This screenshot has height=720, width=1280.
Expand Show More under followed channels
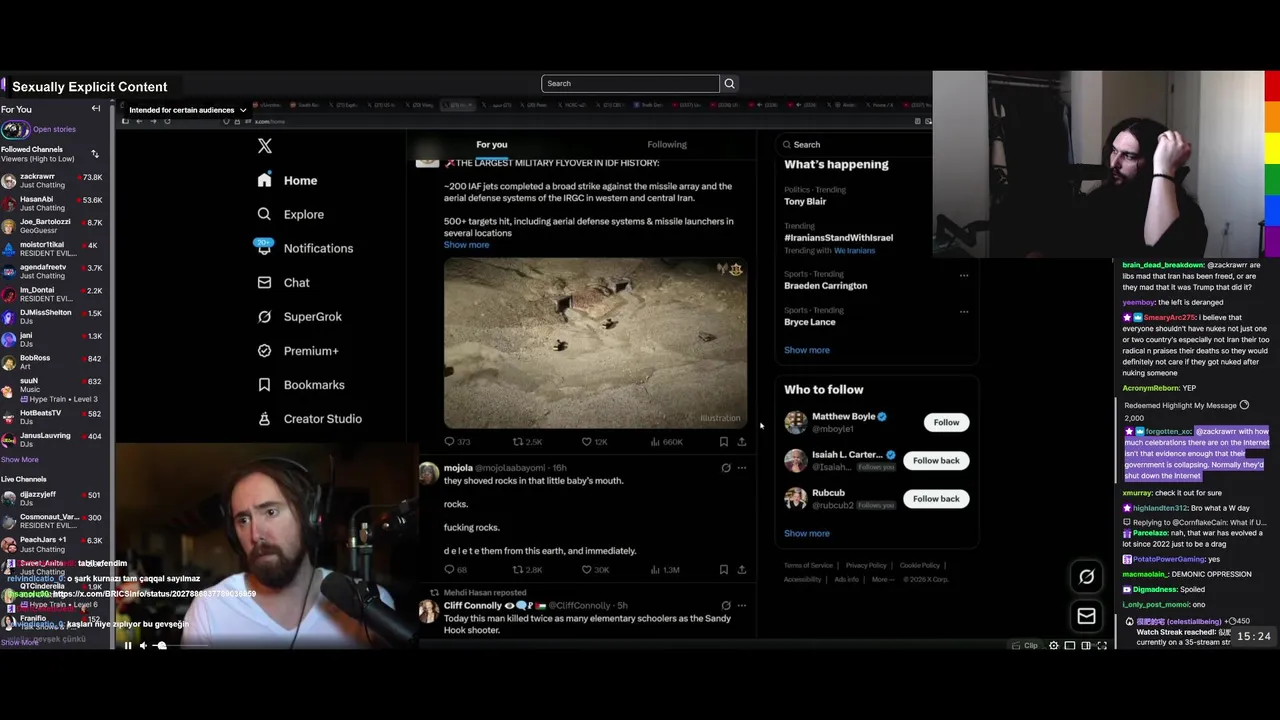[19, 460]
